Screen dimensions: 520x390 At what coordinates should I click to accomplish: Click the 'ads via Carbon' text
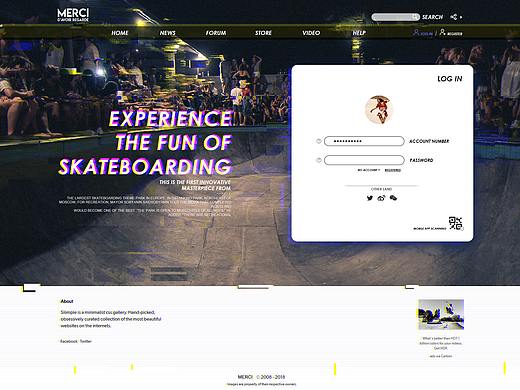click(441, 356)
